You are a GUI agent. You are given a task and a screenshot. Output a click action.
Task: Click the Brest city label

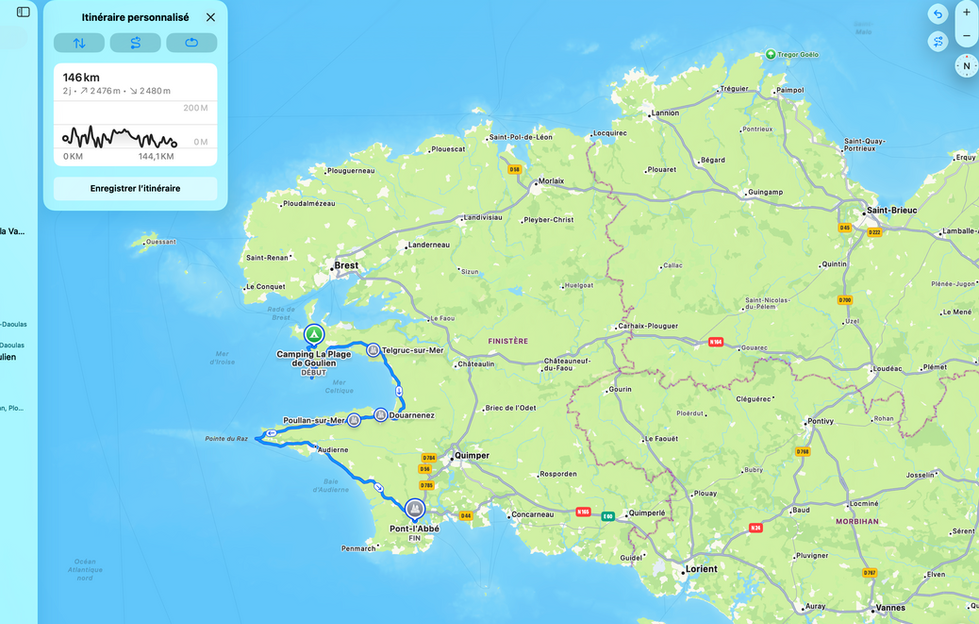346,265
